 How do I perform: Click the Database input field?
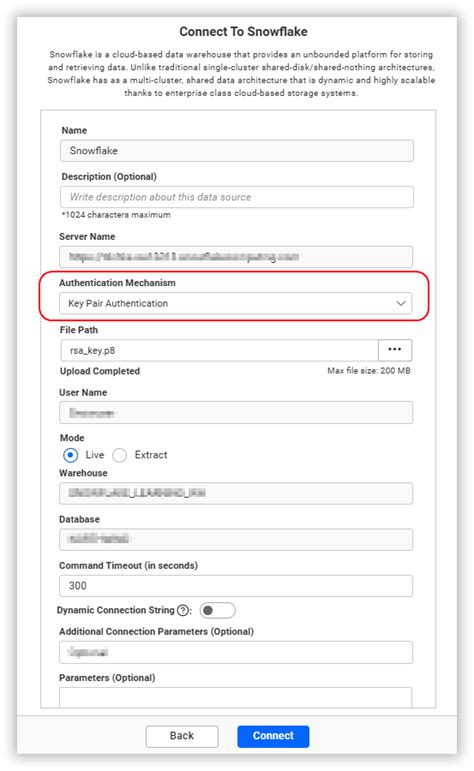[236, 539]
